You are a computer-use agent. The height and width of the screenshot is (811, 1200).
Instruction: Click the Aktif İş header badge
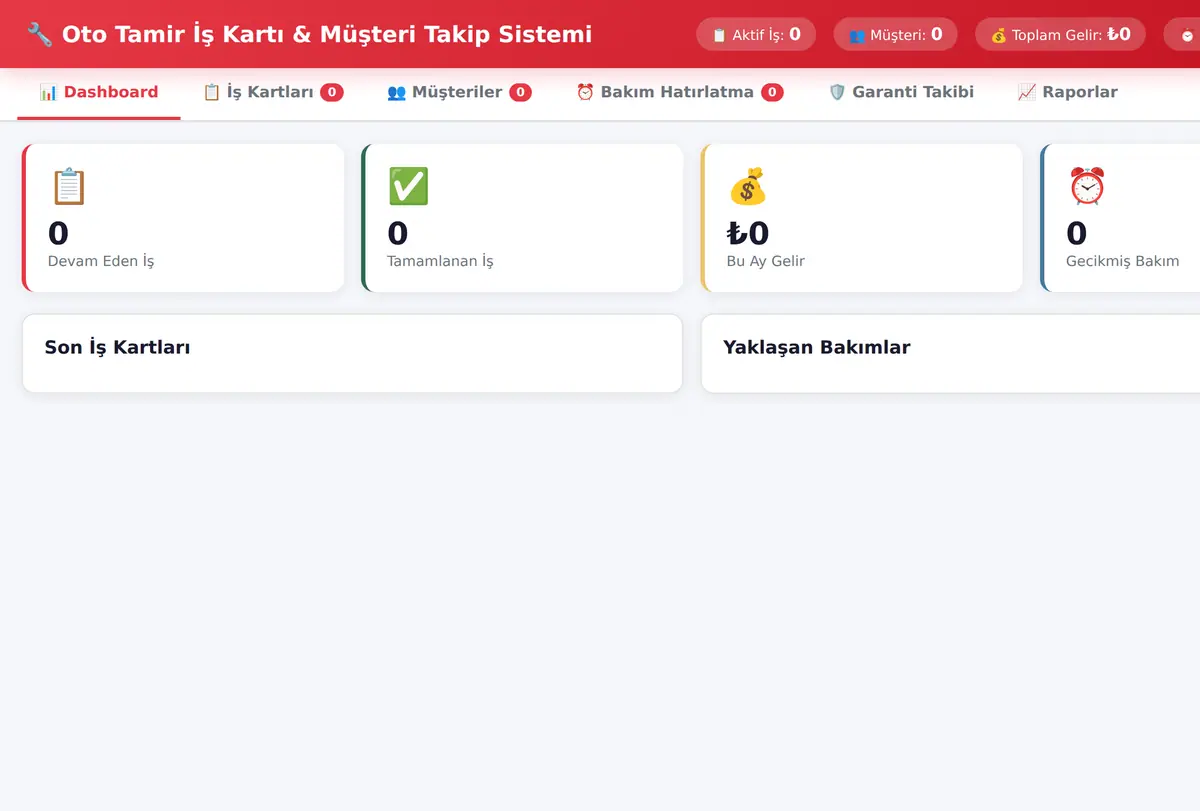point(756,34)
